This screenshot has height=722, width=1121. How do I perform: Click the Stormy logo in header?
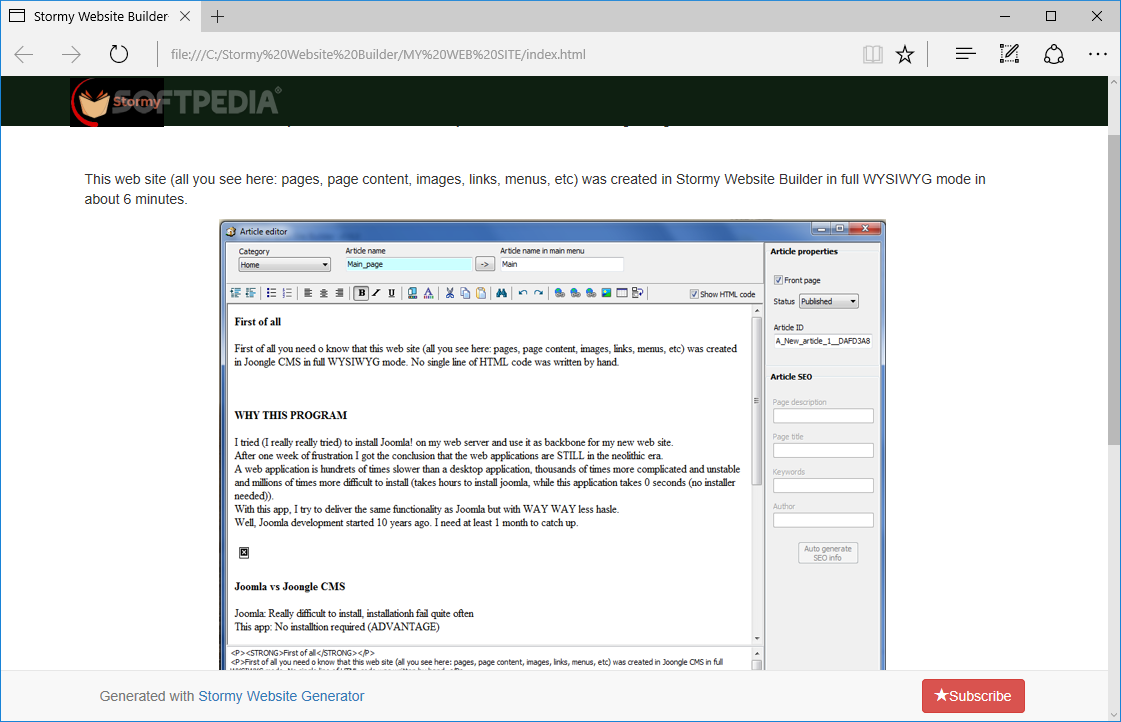click(x=117, y=102)
